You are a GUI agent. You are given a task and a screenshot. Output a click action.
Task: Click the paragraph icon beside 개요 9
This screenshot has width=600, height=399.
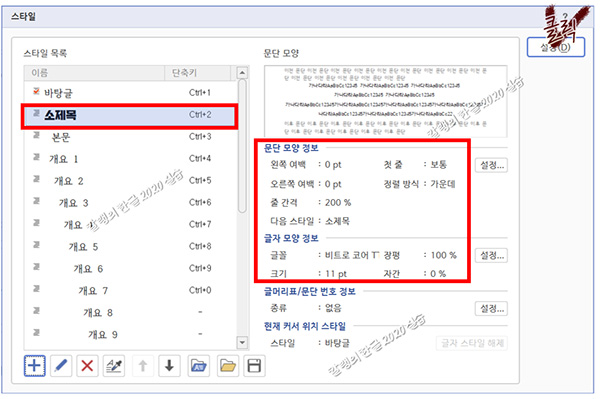coord(36,332)
